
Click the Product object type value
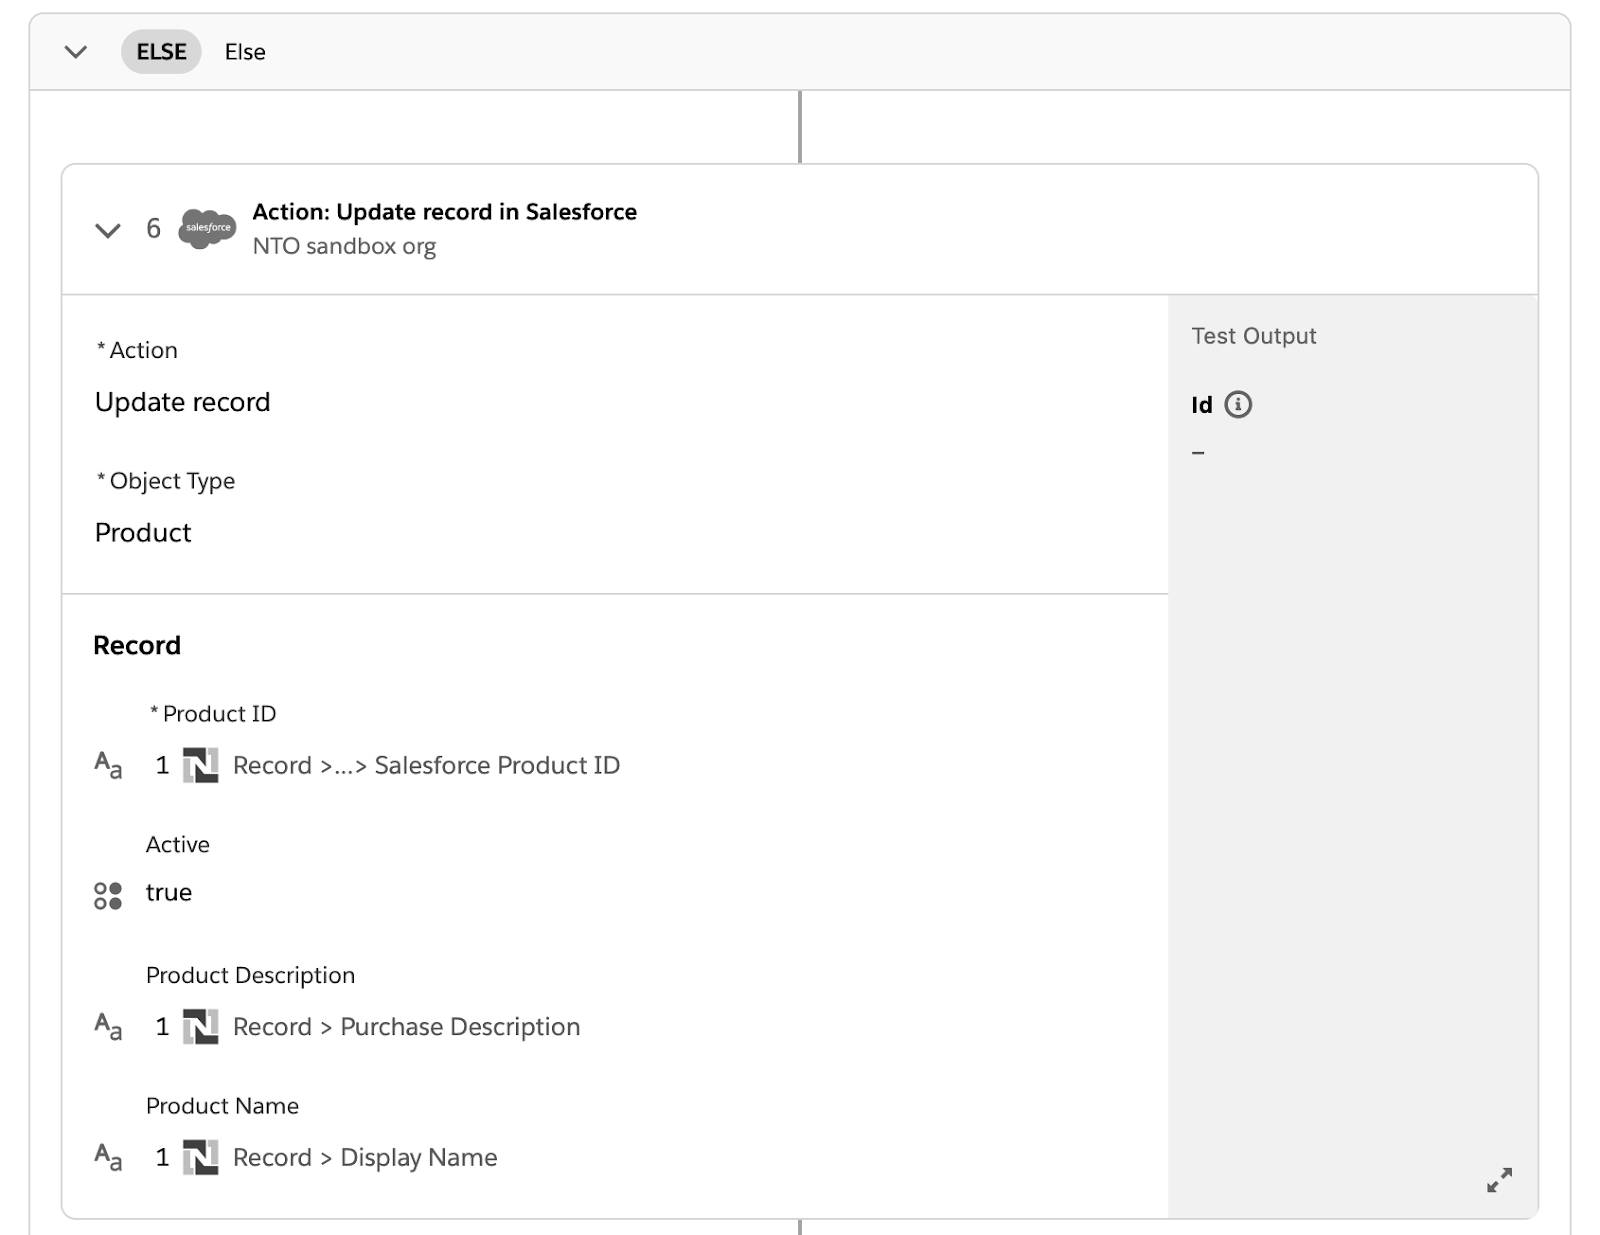tap(143, 532)
